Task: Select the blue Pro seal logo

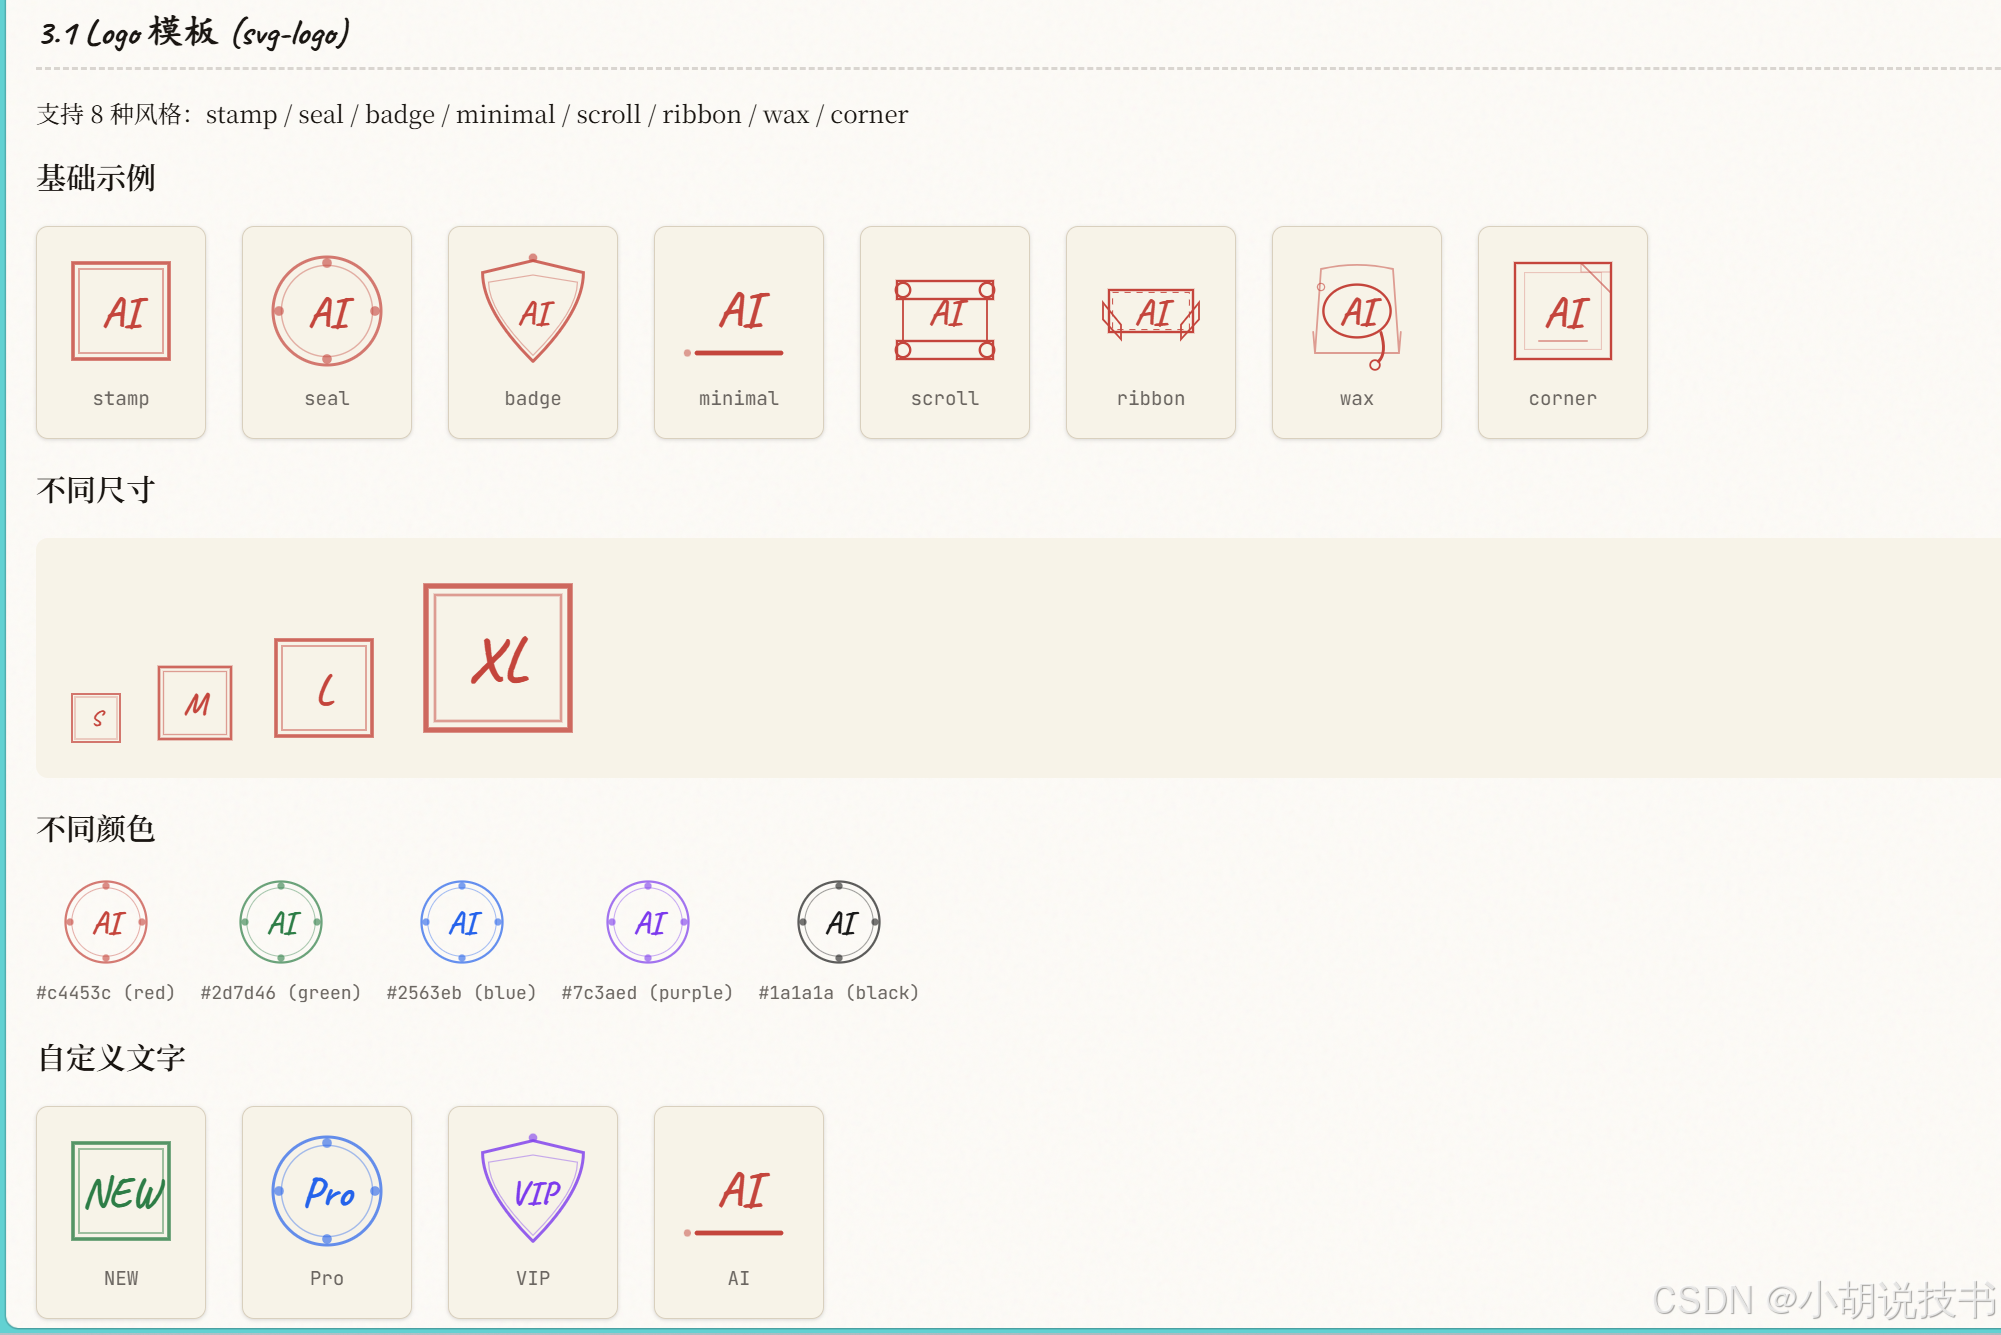Action: click(x=327, y=1191)
